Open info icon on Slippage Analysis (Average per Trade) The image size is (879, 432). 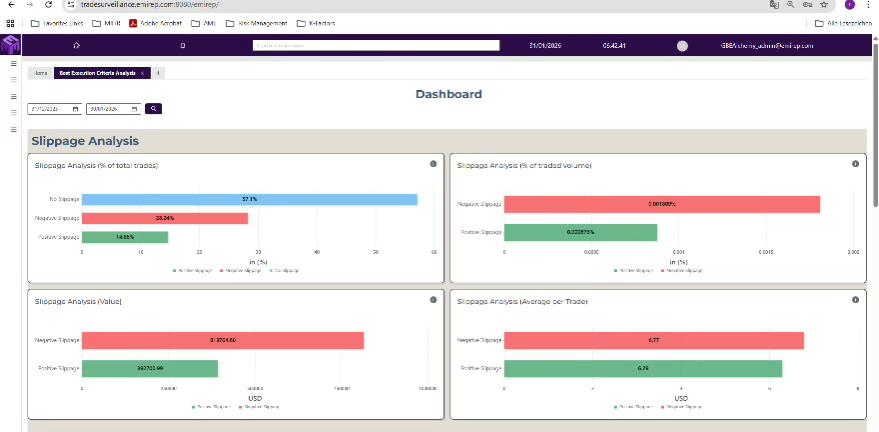pyautogui.click(x=855, y=299)
